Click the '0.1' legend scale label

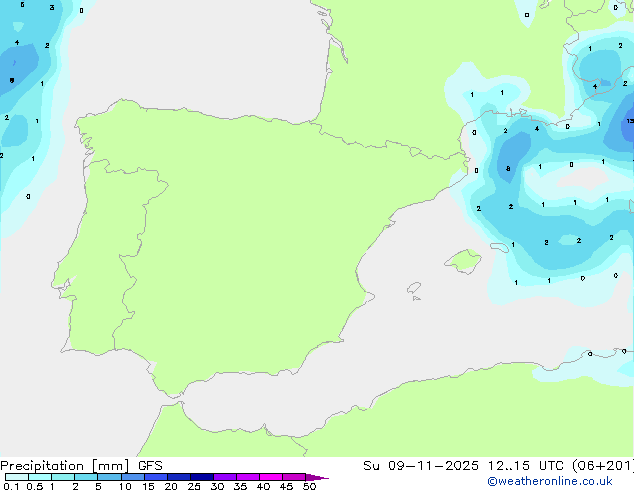point(11,486)
